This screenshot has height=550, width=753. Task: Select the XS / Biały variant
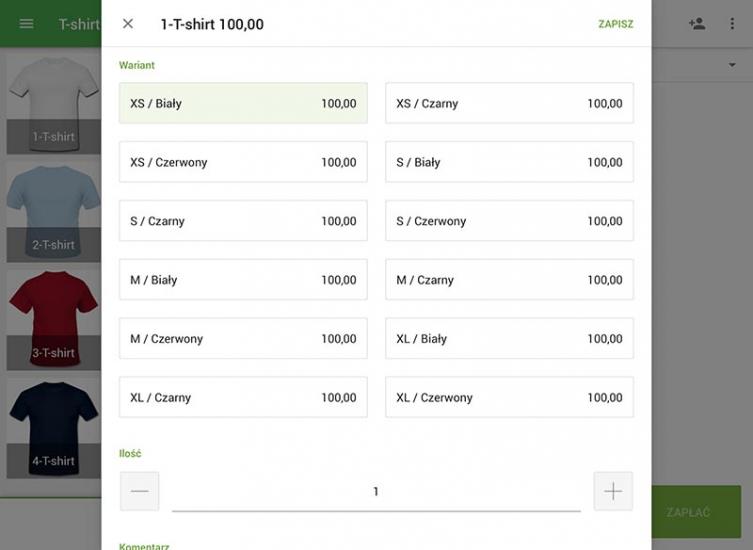click(243, 104)
